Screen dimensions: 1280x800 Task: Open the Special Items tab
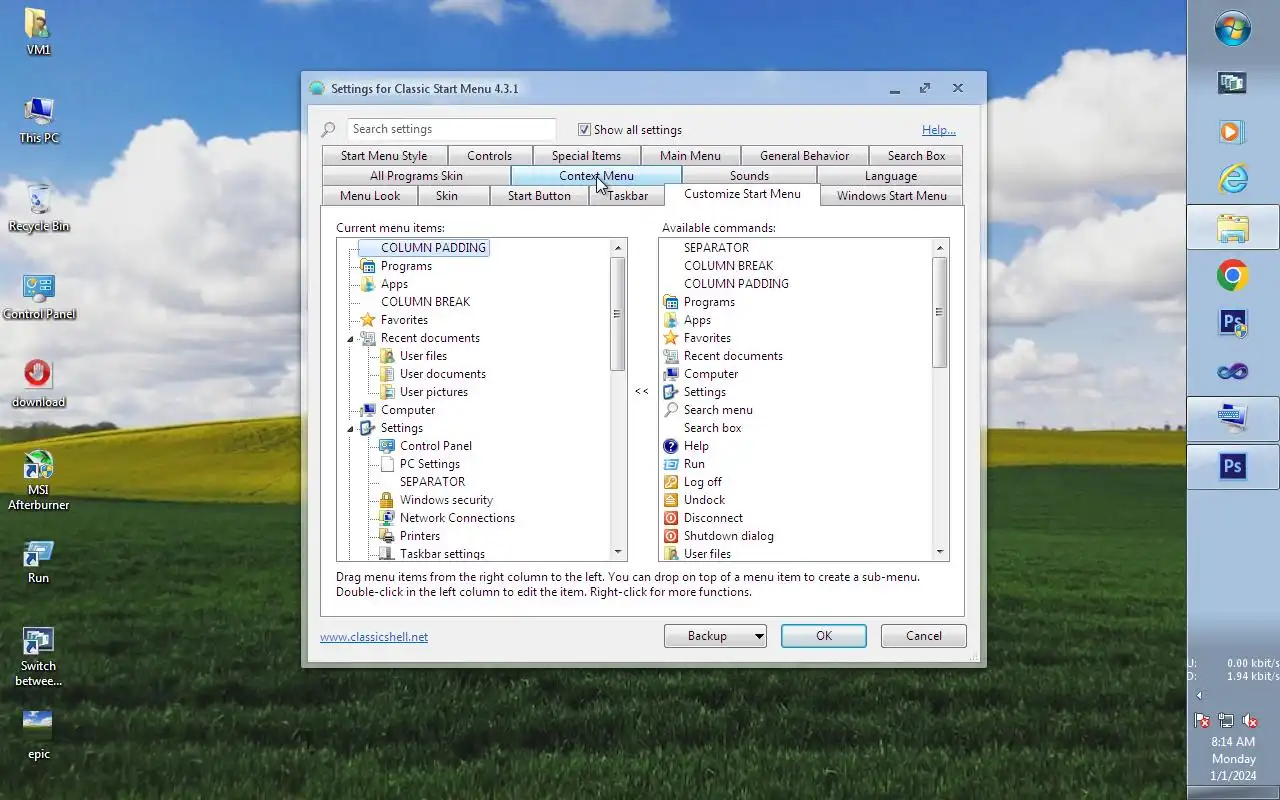pos(586,156)
